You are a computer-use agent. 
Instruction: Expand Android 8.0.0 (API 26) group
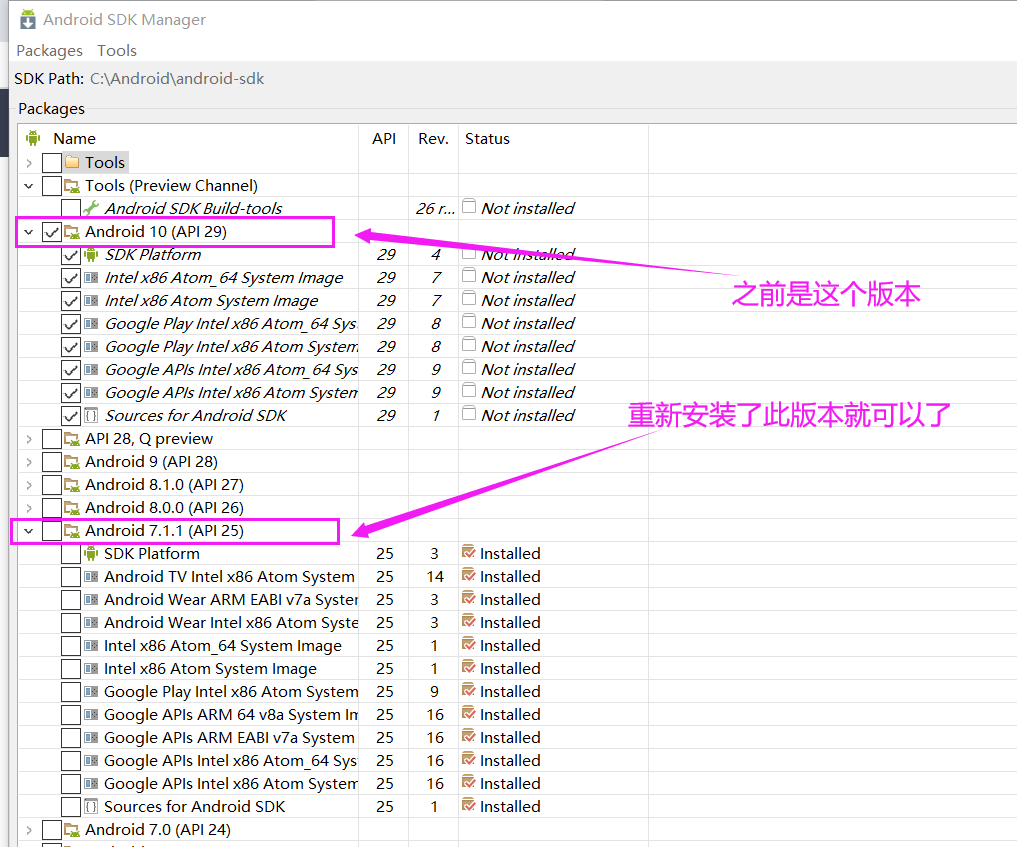point(29,508)
